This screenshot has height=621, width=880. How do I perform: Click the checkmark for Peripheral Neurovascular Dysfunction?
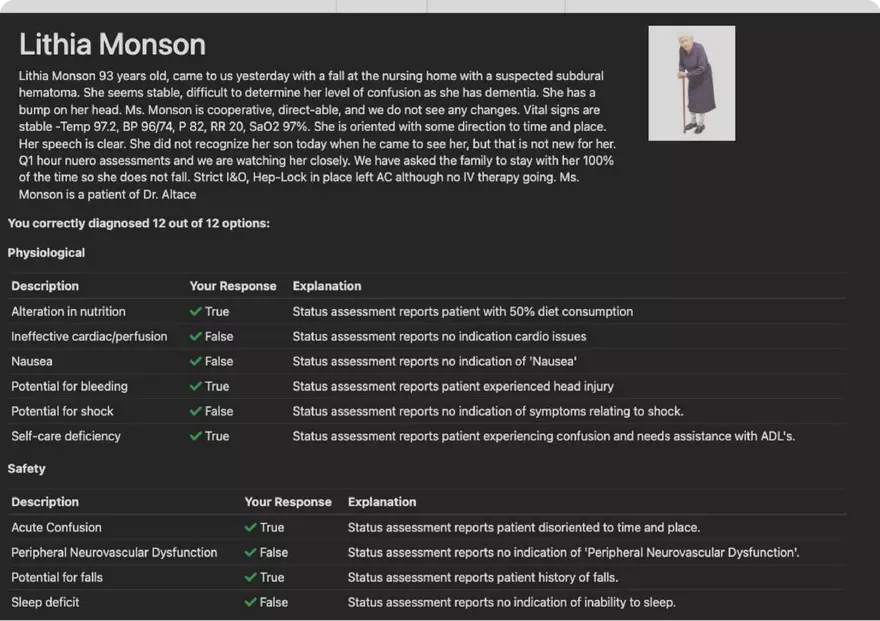[x=251, y=553]
